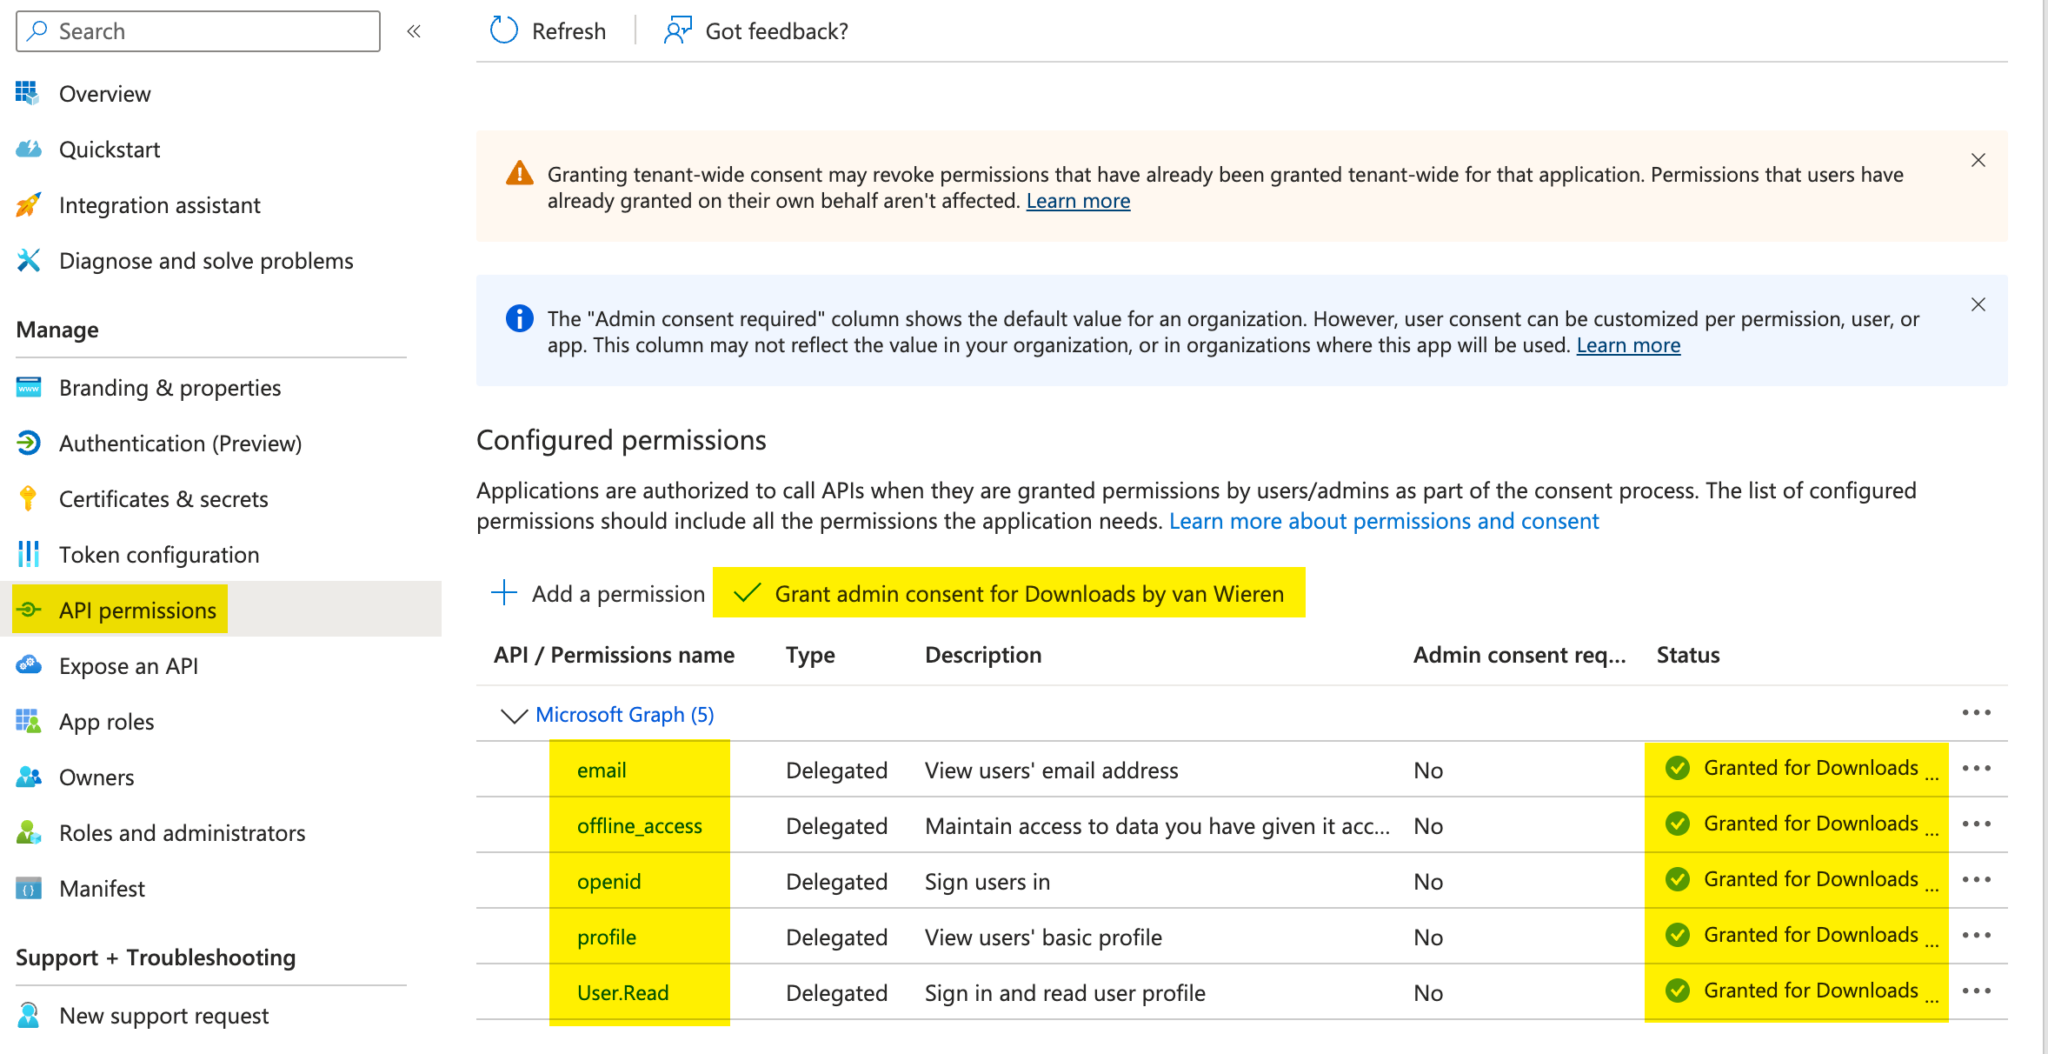
Task: Focus the sidebar Search field
Action: point(198,31)
